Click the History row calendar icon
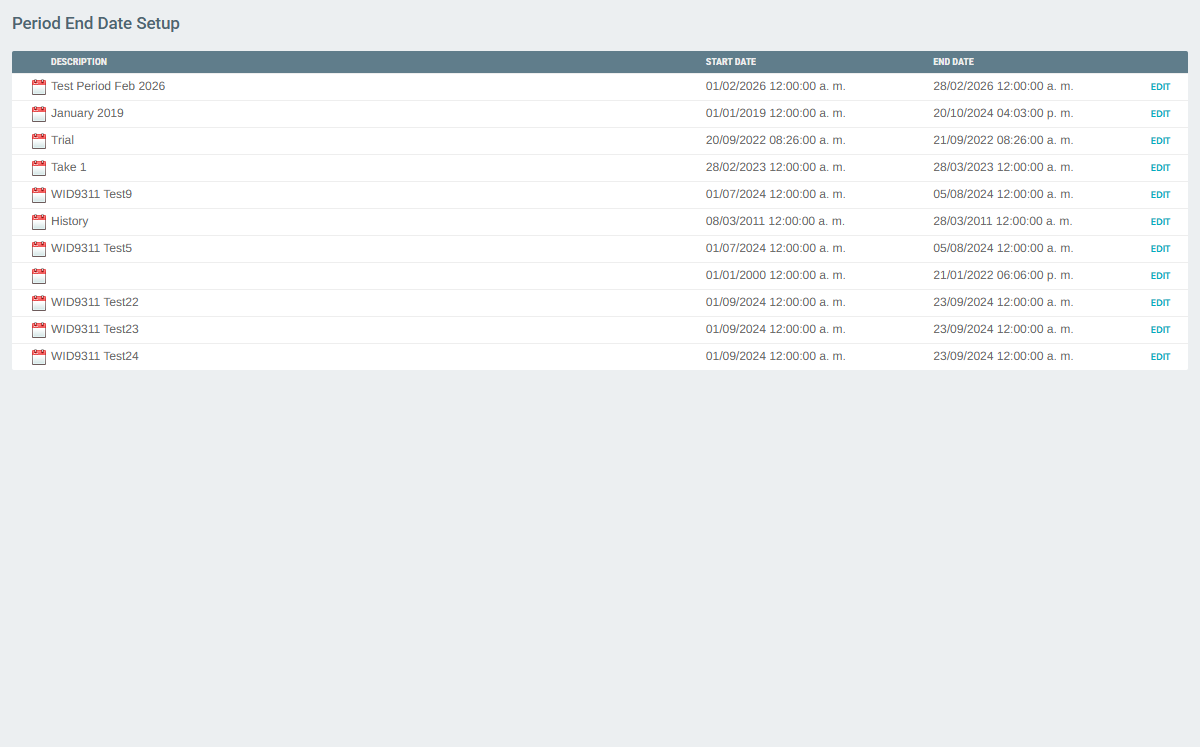Image resolution: width=1200 pixels, height=747 pixels. click(x=39, y=222)
